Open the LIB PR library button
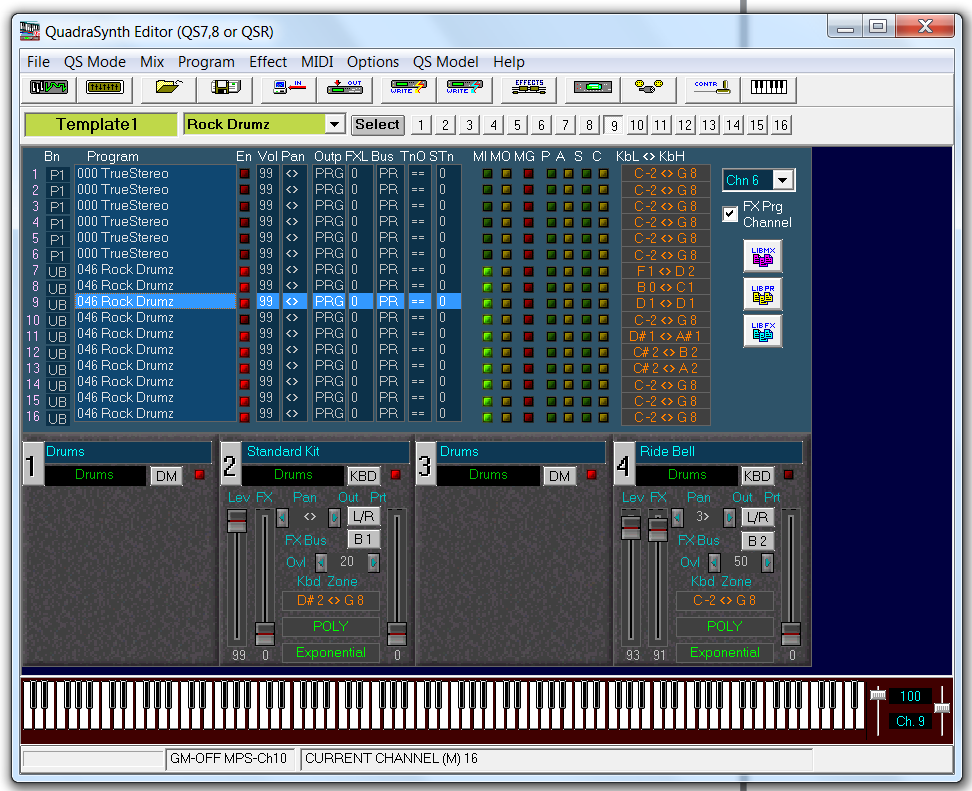The height and width of the screenshot is (791, 972). click(x=763, y=293)
